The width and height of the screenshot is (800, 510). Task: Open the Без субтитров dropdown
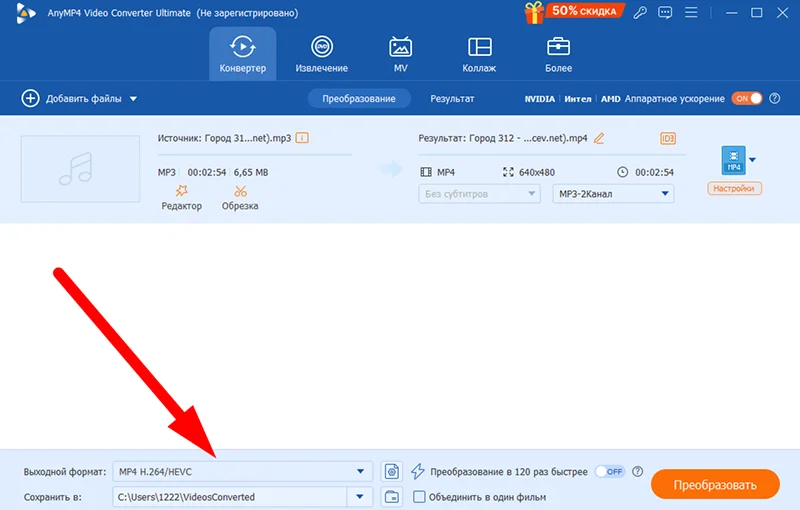pos(479,194)
